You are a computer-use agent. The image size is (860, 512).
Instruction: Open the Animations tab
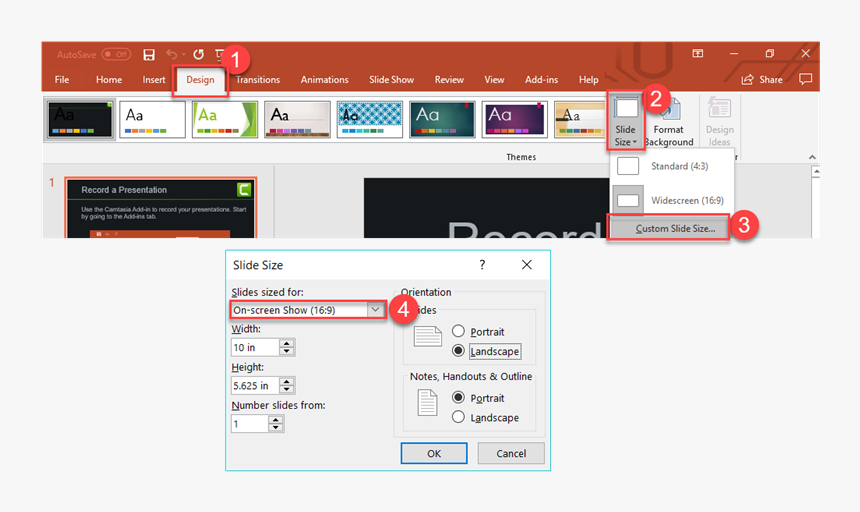(324, 79)
